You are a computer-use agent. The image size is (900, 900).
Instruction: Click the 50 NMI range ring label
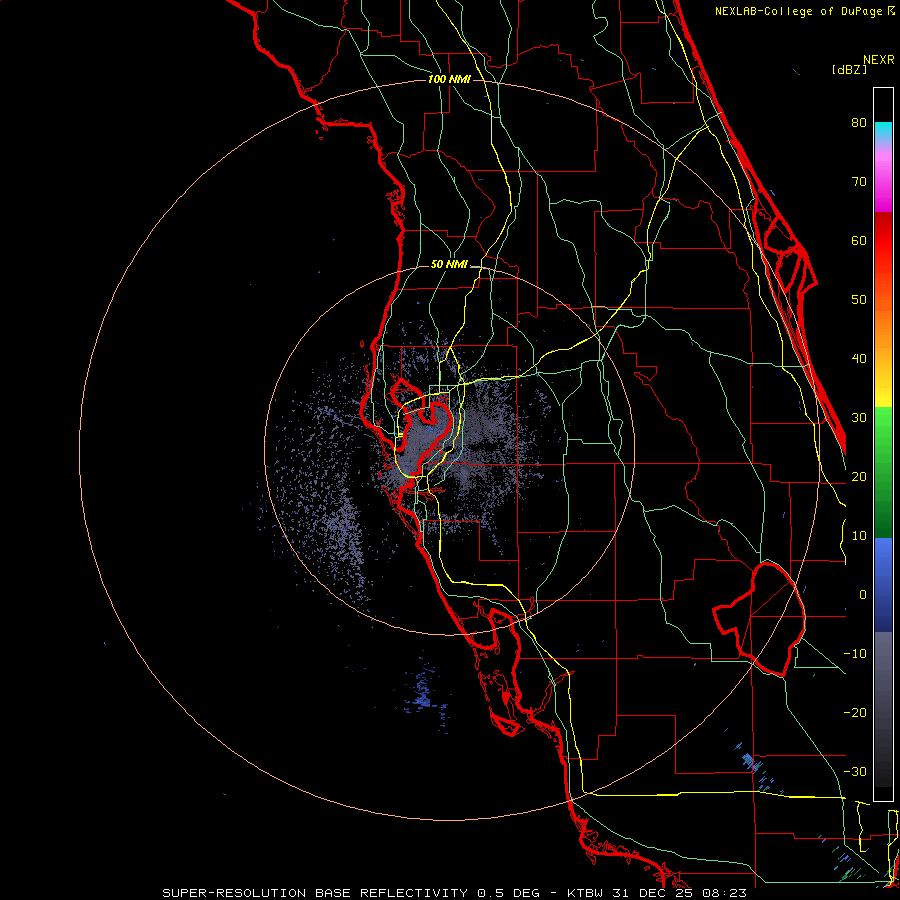point(449,265)
